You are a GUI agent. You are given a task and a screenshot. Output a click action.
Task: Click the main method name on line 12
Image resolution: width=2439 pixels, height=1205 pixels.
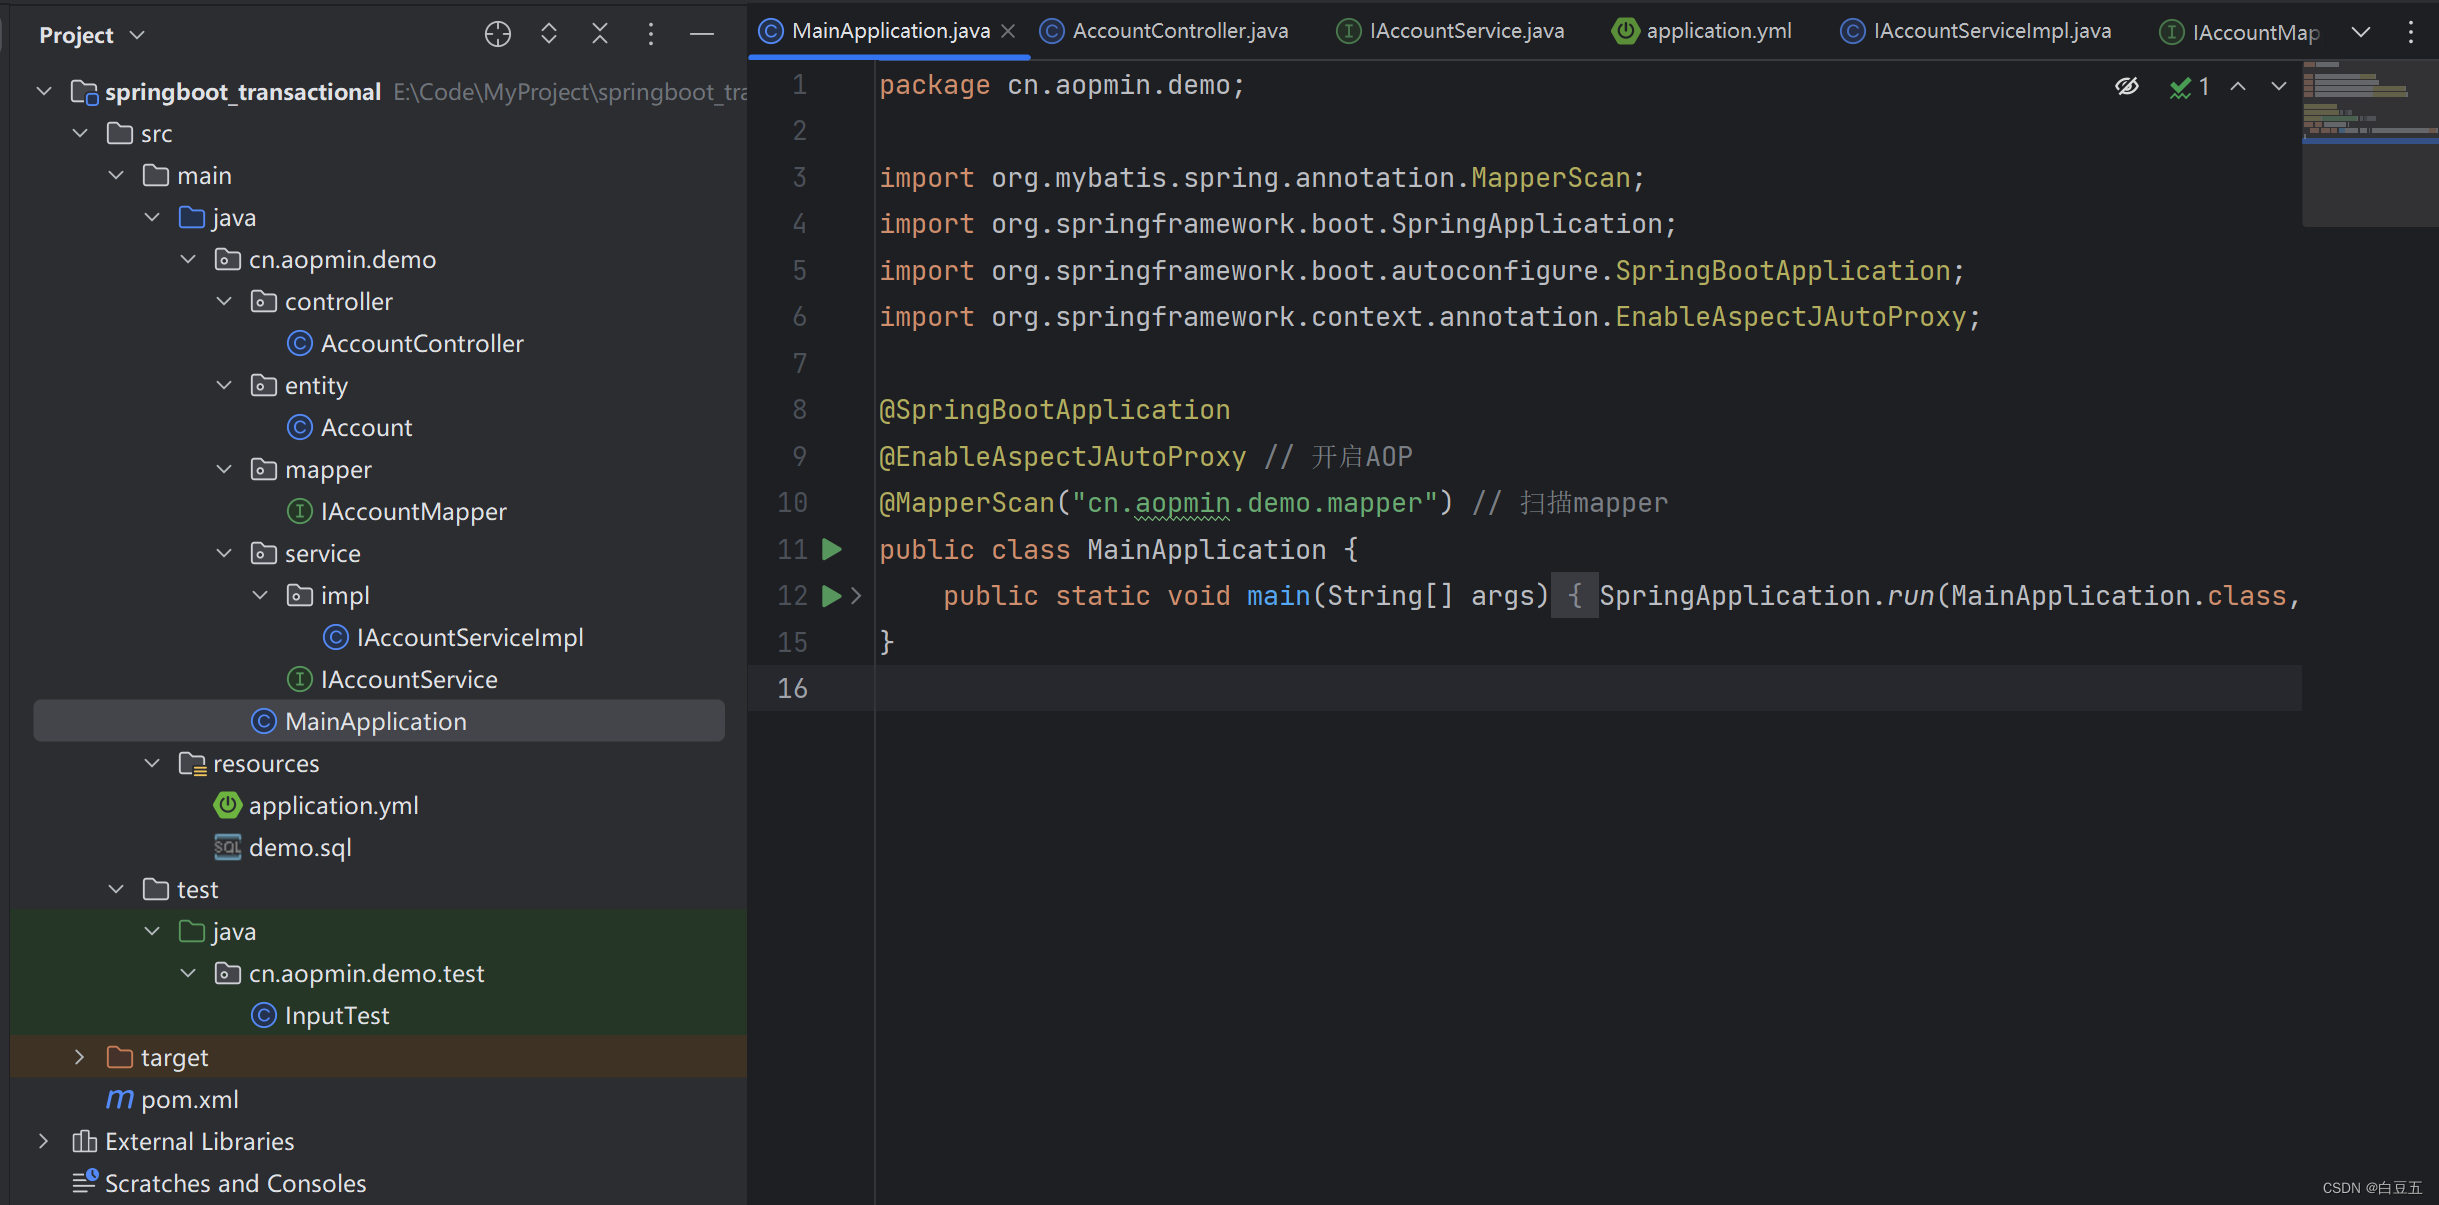1279,596
